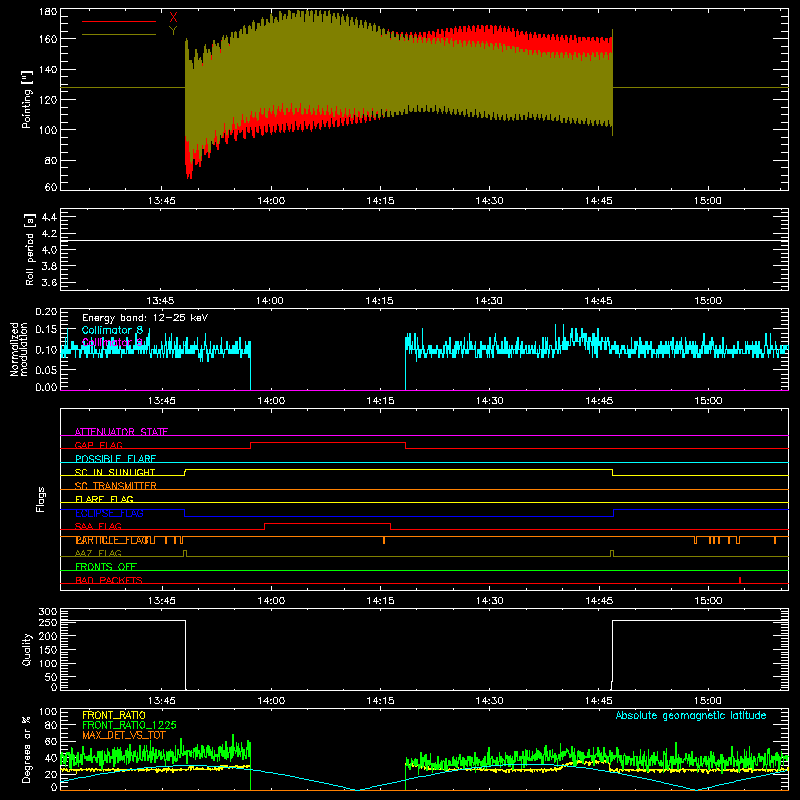Click the 13:45 time label under Pointing plot
Image resolution: width=800 pixels, height=800 pixels.
[162, 201]
